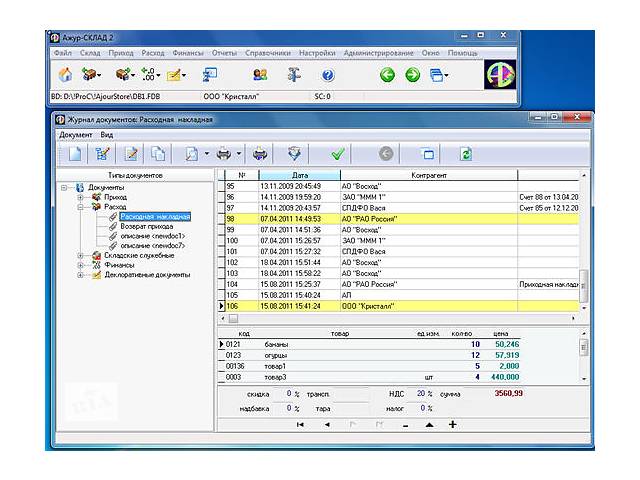Click the notes pencil icon in main toolbar
The image size is (640, 480).
(x=174, y=75)
